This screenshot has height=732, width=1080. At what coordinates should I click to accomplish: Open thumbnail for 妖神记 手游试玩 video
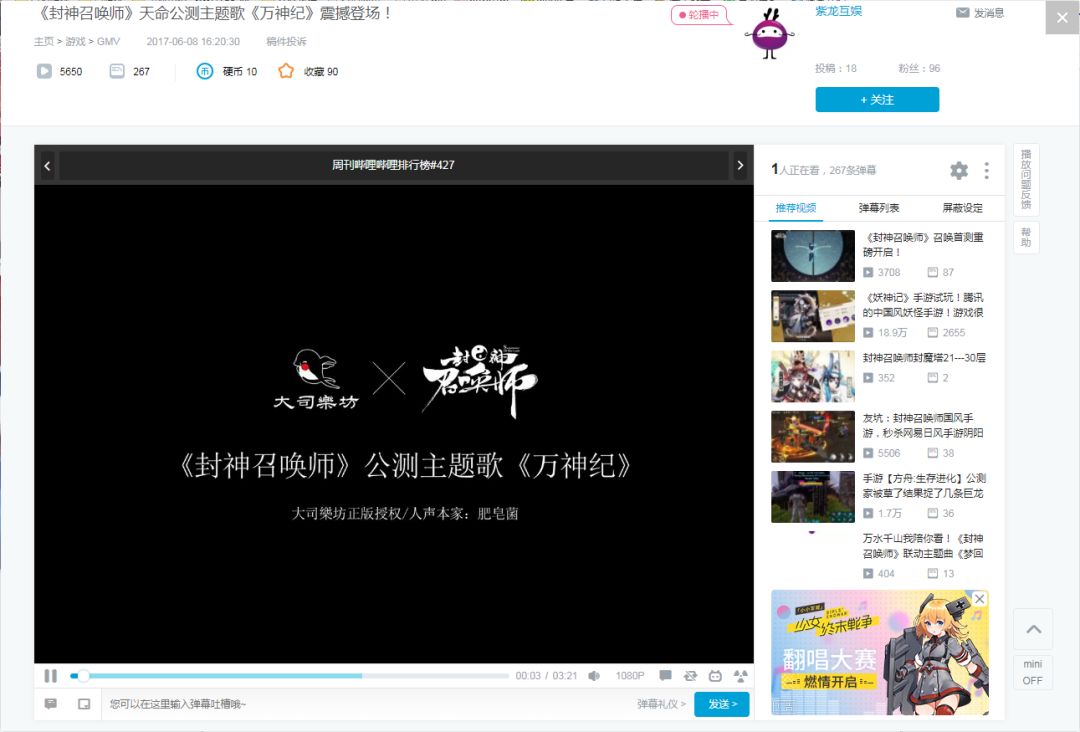coord(813,316)
